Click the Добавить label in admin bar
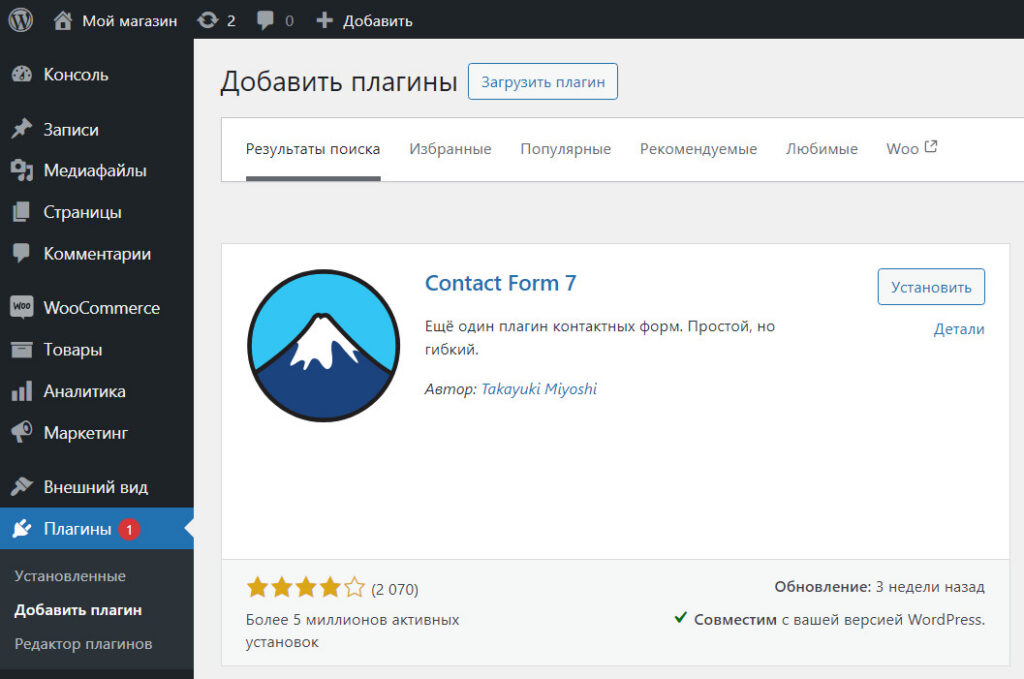Screen dimensions: 1024x679 [377, 21]
